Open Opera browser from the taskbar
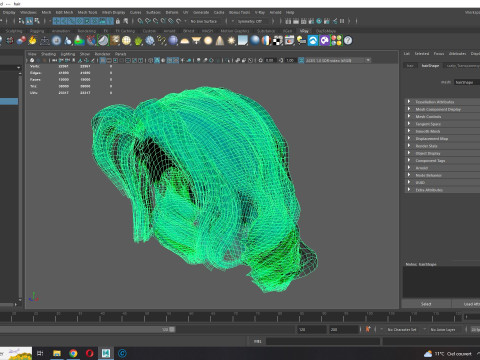The width and height of the screenshot is (480, 360). [x=90, y=353]
